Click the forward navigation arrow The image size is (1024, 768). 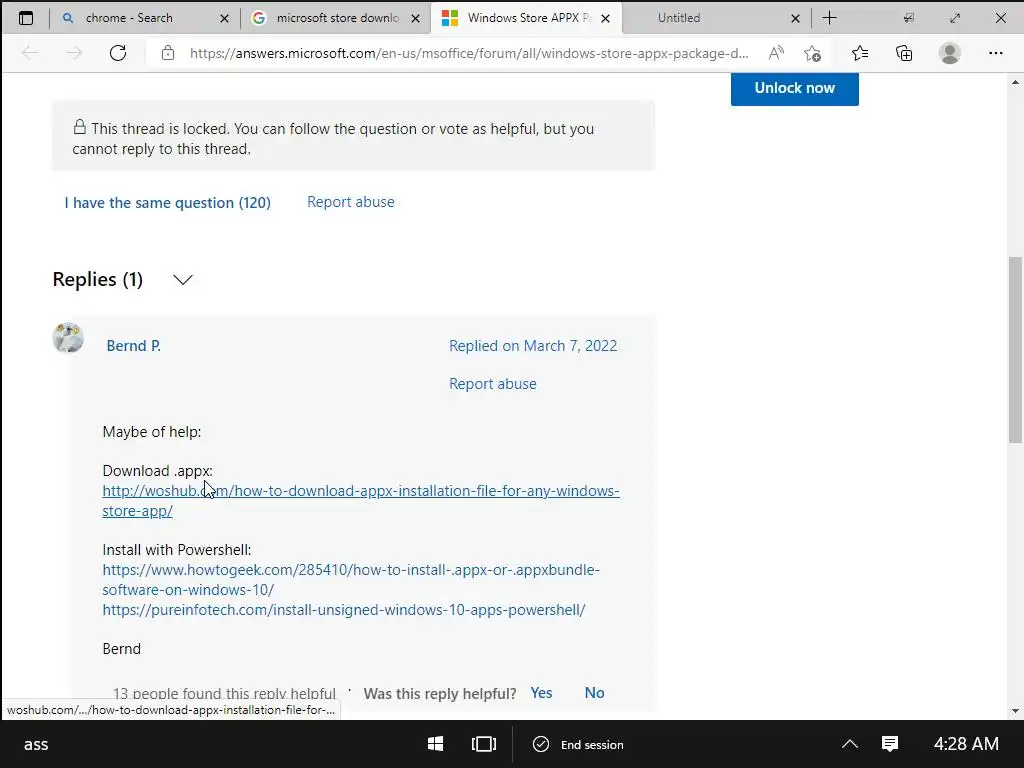point(74,53)
